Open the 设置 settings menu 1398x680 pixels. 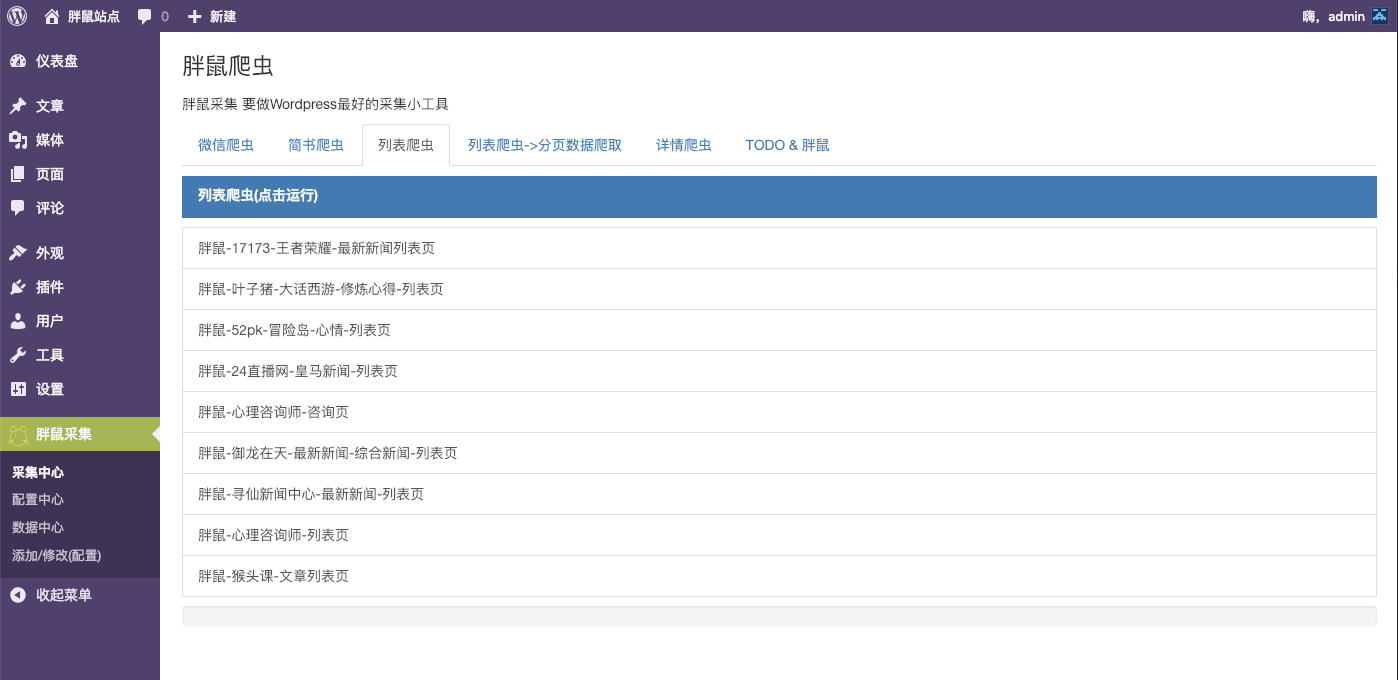[49, 389]
